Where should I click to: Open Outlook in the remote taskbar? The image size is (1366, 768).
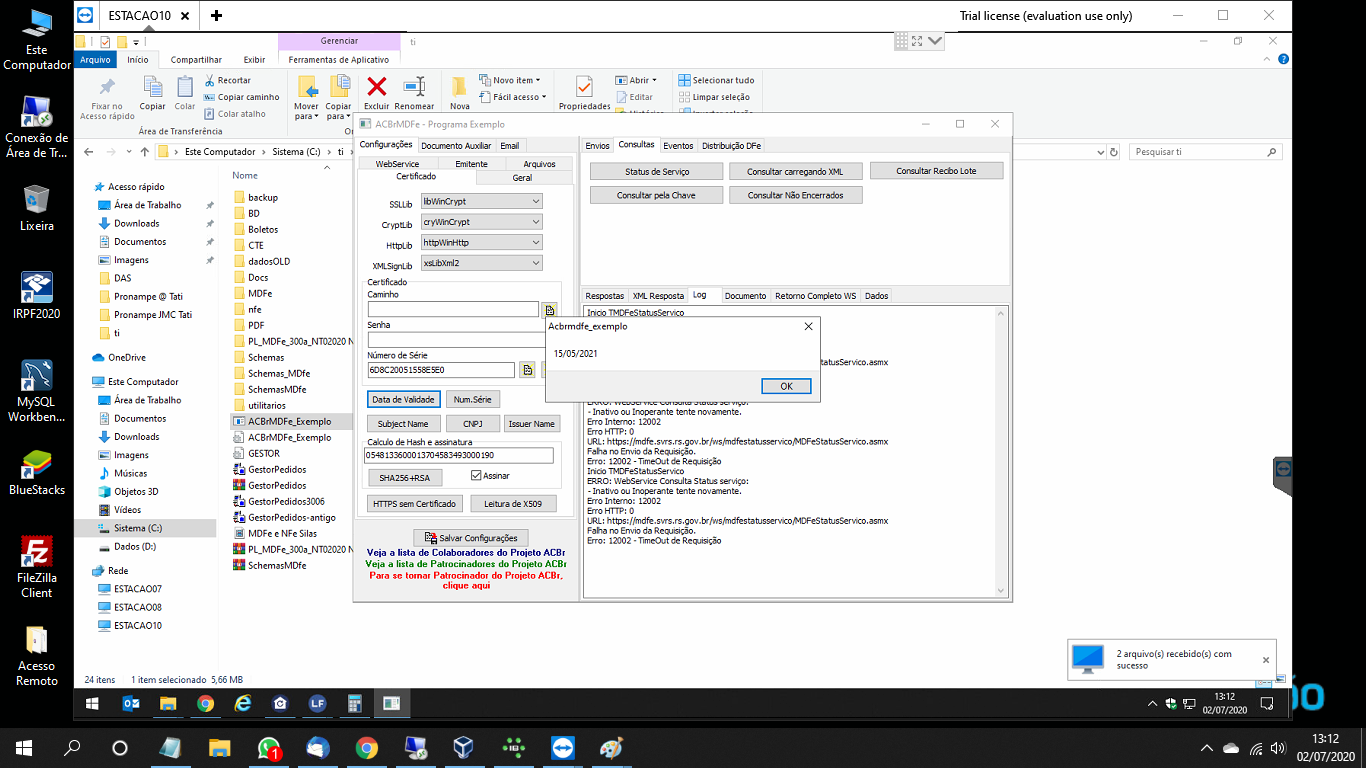coord(131,704)
